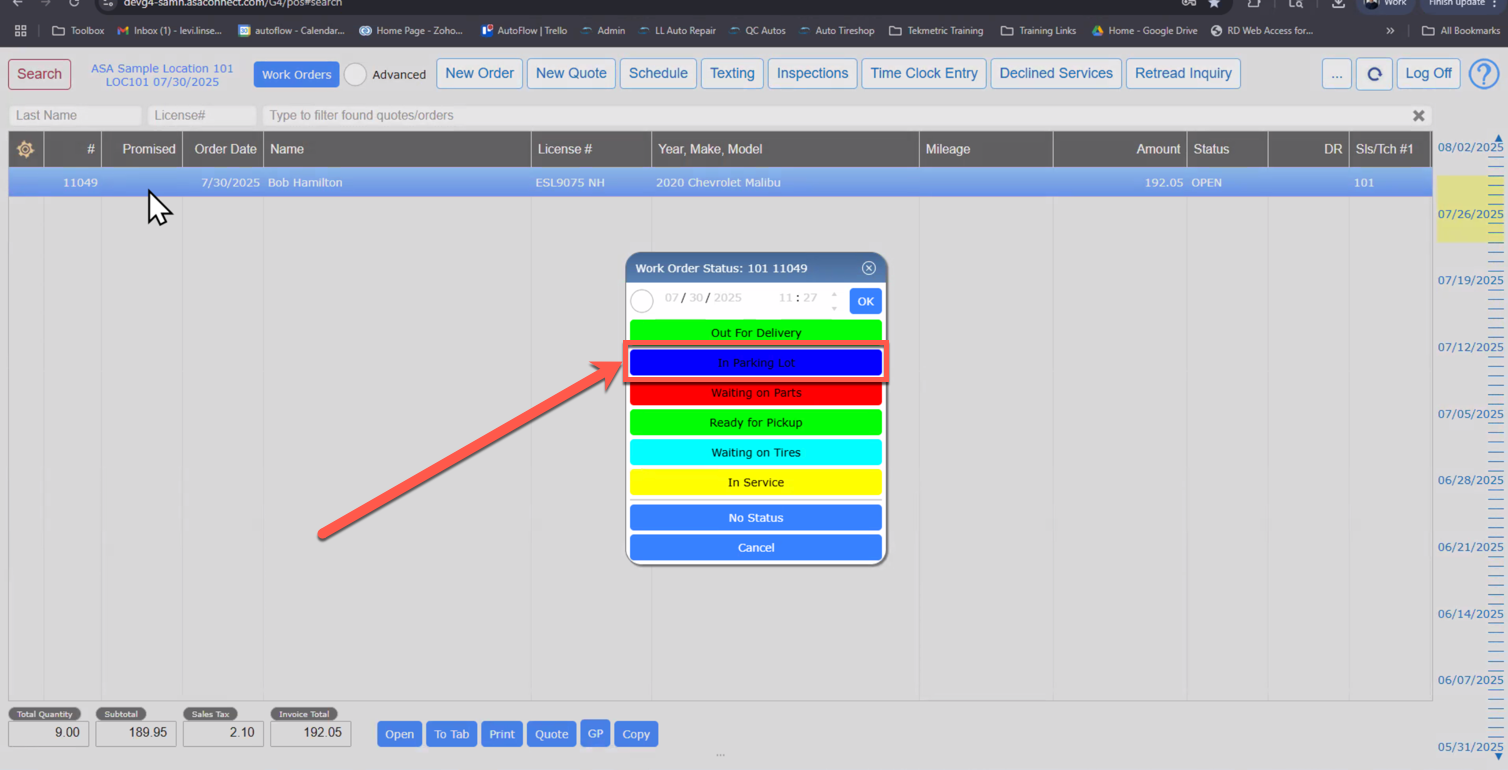Choose the Ready for Pickup status
Viewport: 1508px width, 770px height.
pos(756,423)
